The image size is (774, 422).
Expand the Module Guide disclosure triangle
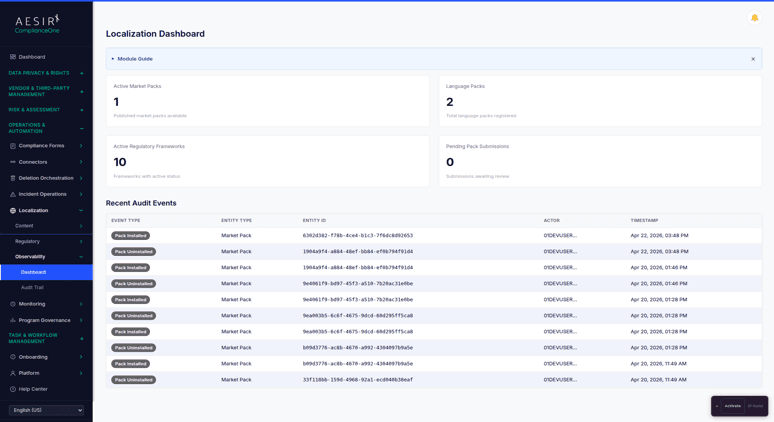tap(113, 59)
